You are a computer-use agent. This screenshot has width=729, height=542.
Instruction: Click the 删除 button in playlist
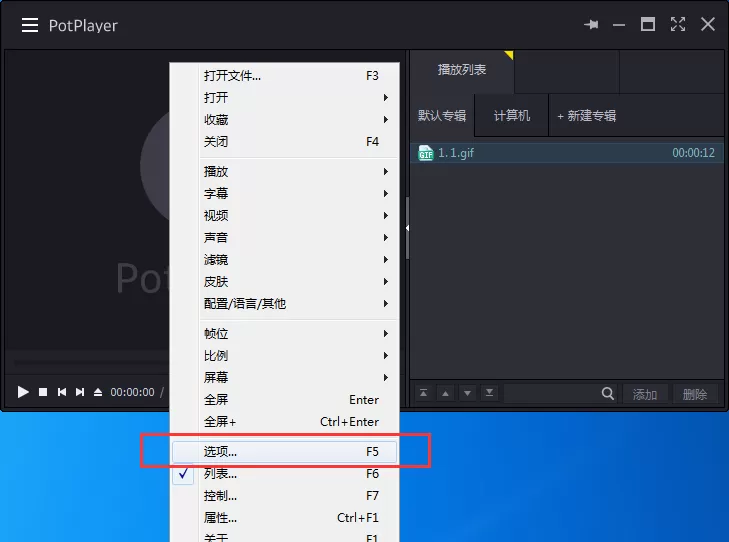coord(695,394)
